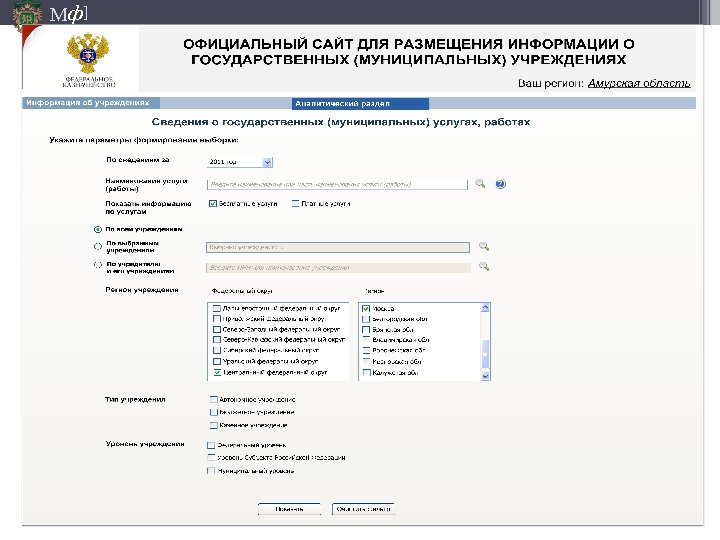Check Уровень субъекта Российской Федерации
Image resolution: width=720 pixels, height=540 pixels.
[x=211, y=457]
